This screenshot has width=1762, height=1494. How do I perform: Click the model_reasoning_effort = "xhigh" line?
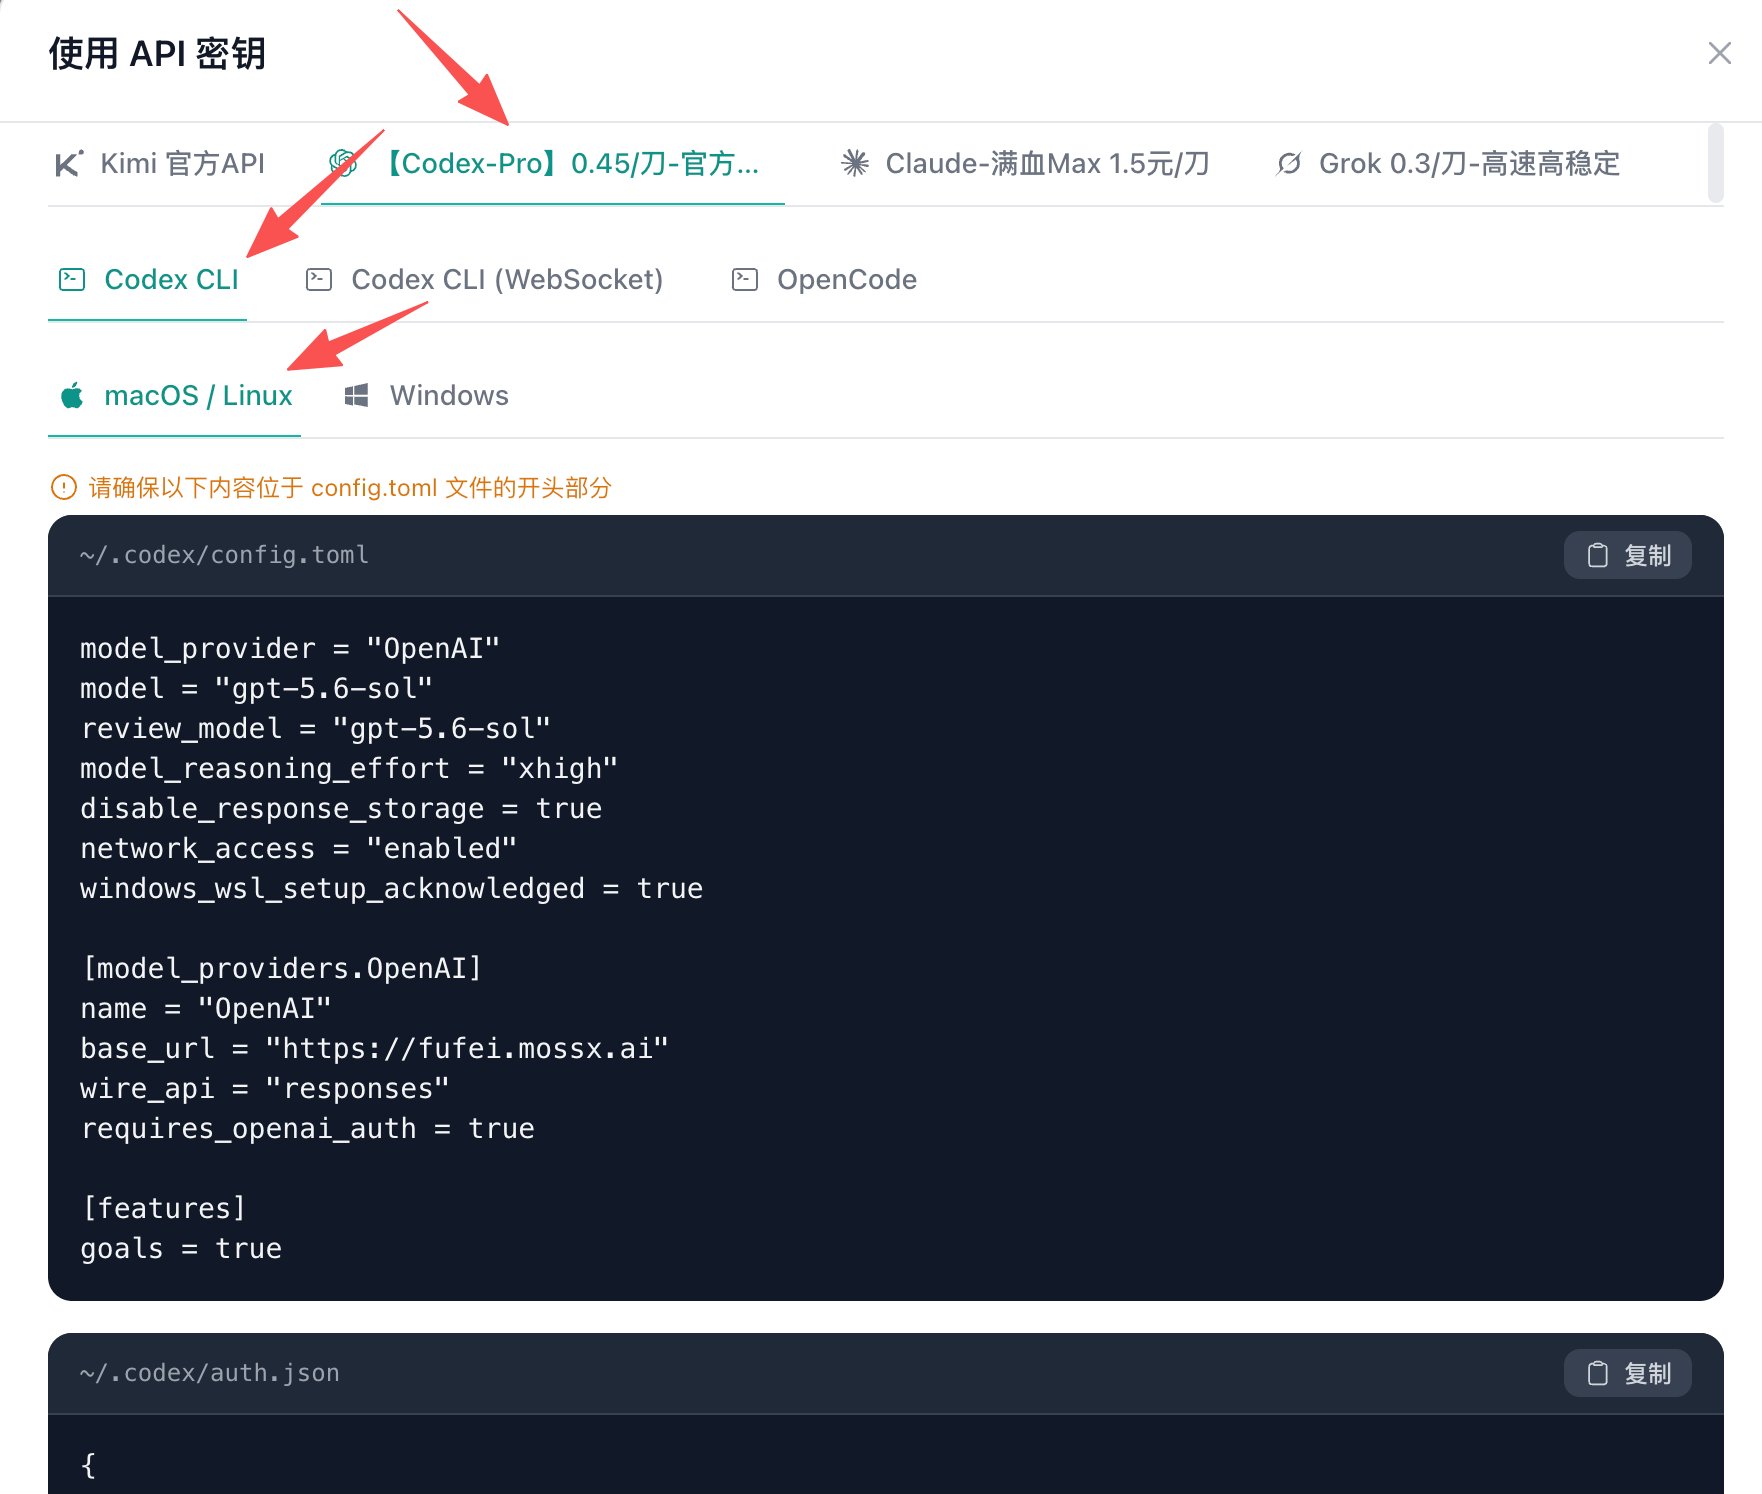click(x=349, y=769)
